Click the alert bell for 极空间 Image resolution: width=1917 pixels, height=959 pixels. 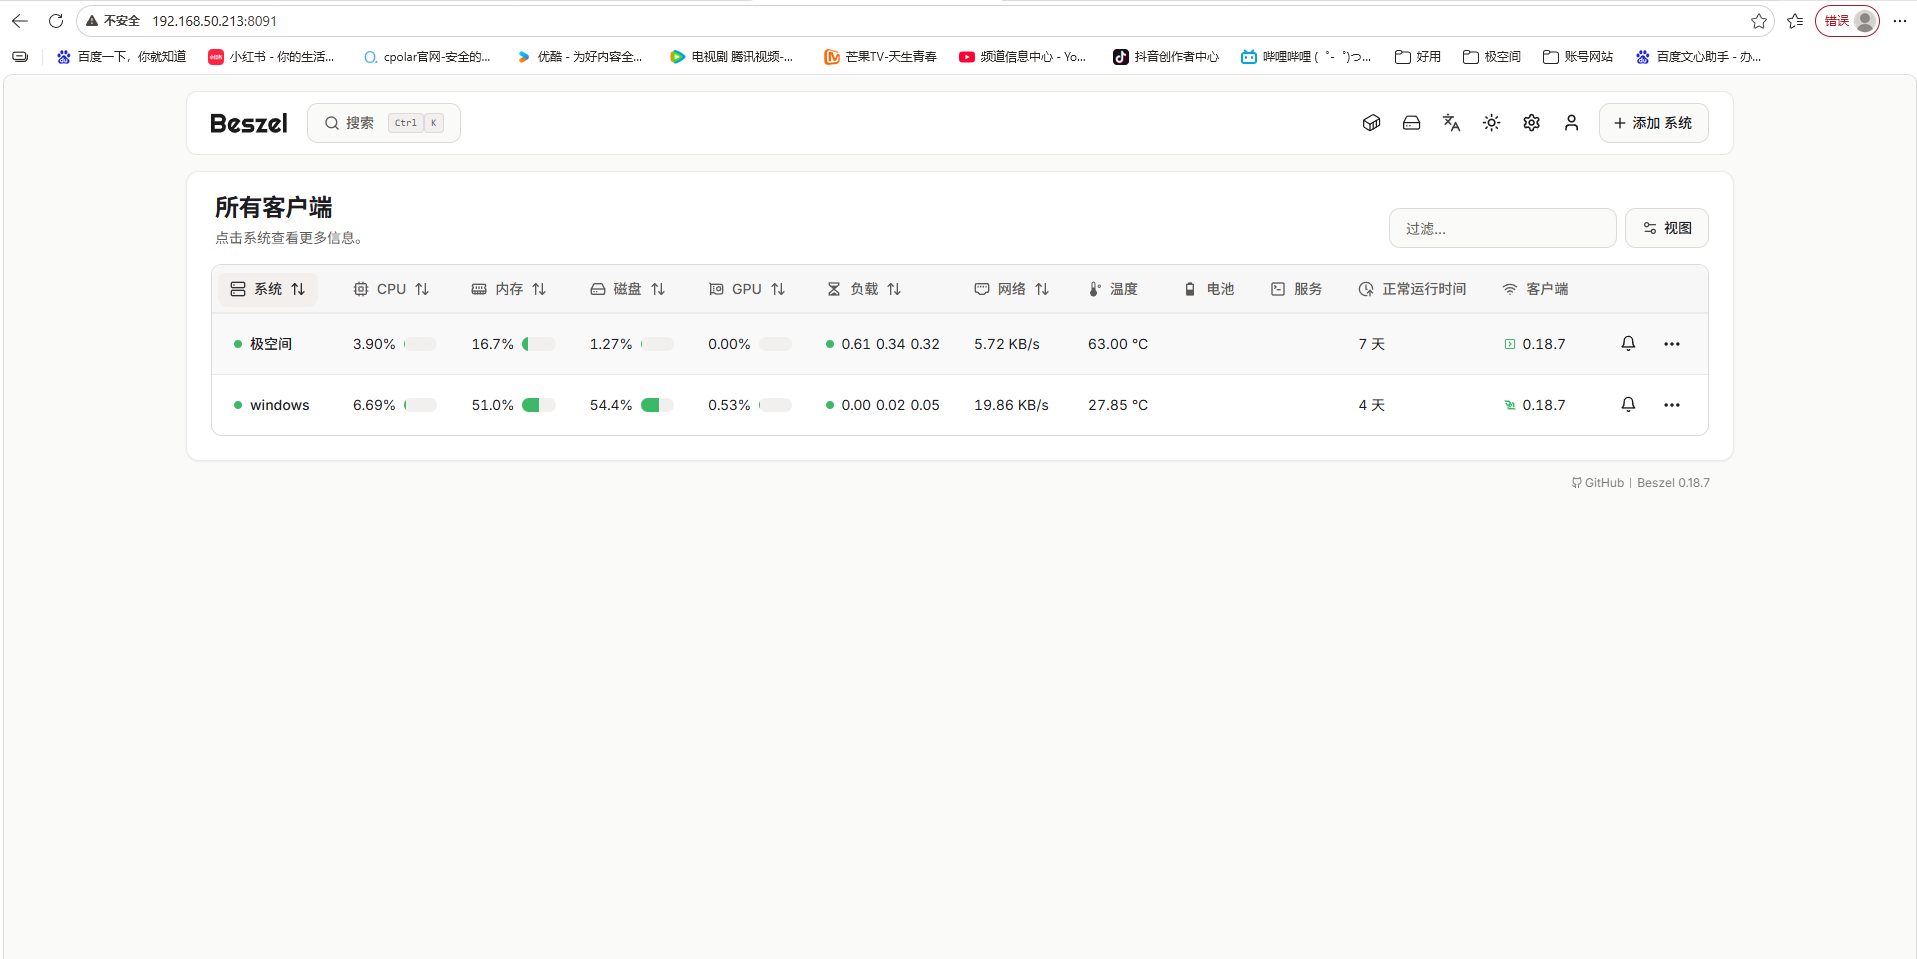coord(1628,344)
